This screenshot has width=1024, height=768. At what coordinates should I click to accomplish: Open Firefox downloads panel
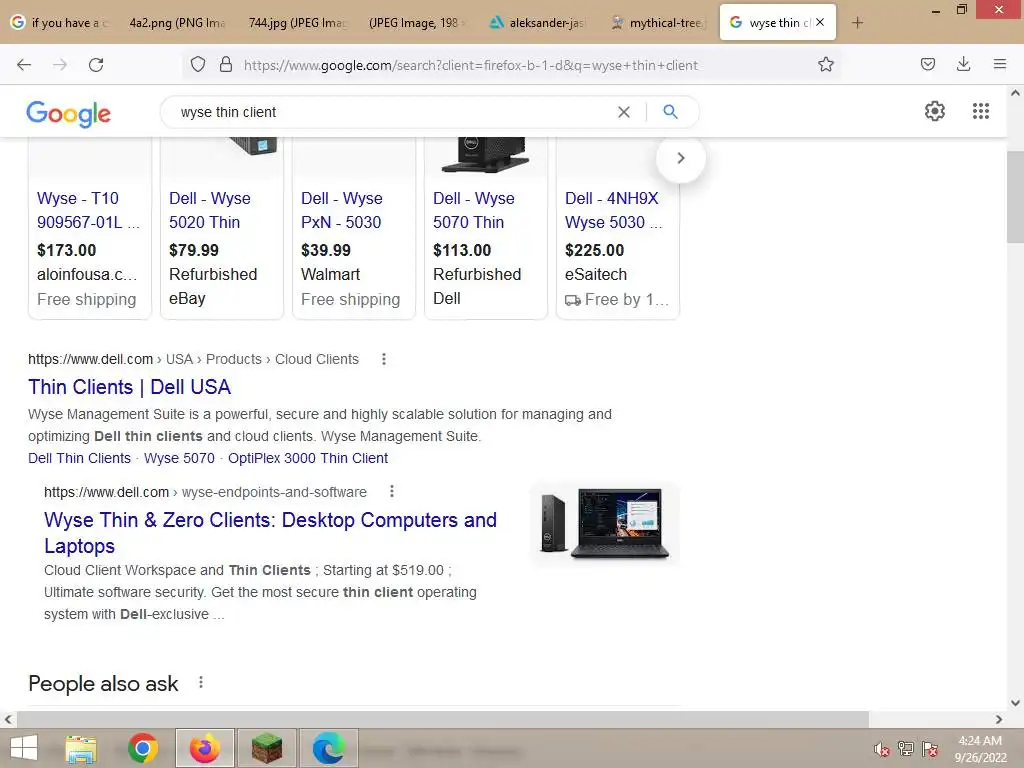[x=963, y=64]
